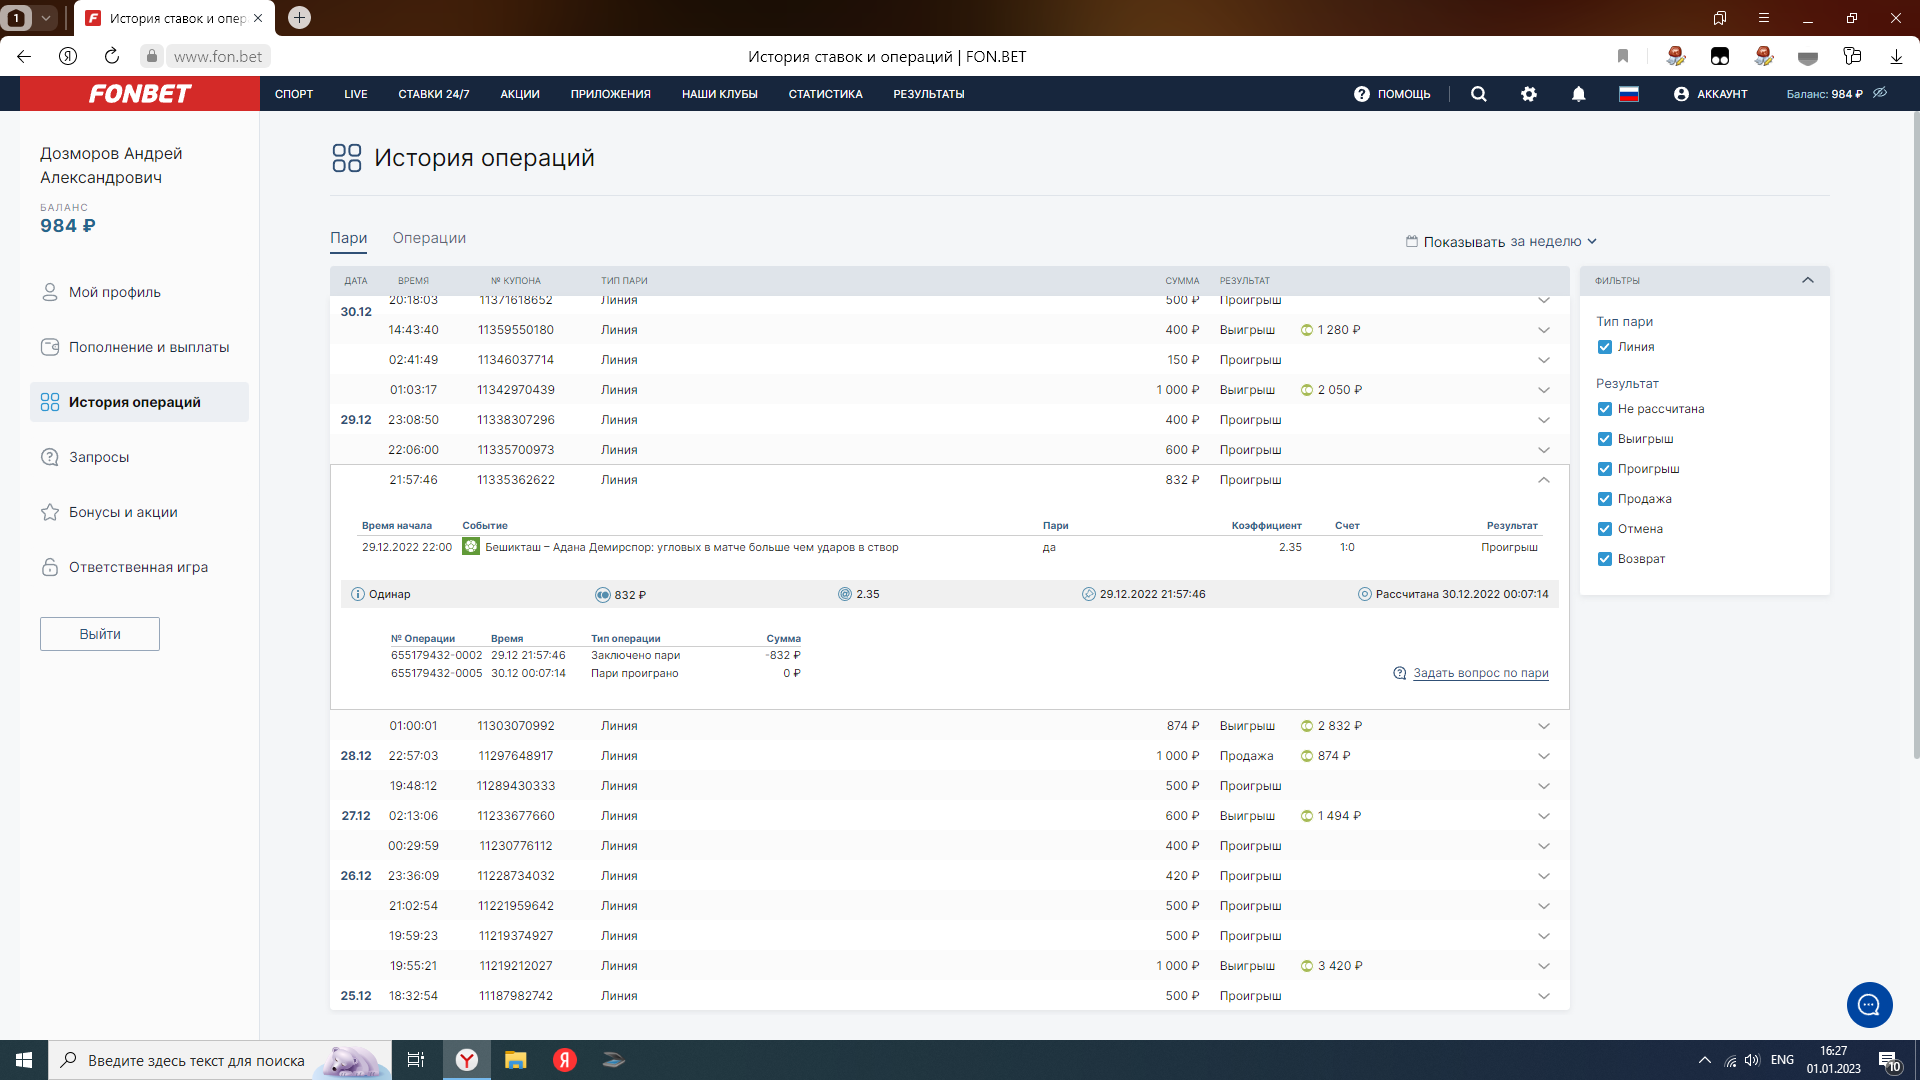This screenshot has width=1920, height=1080.
Task: Toggle the hide-balance eye icon
Action: [1880, 93]
